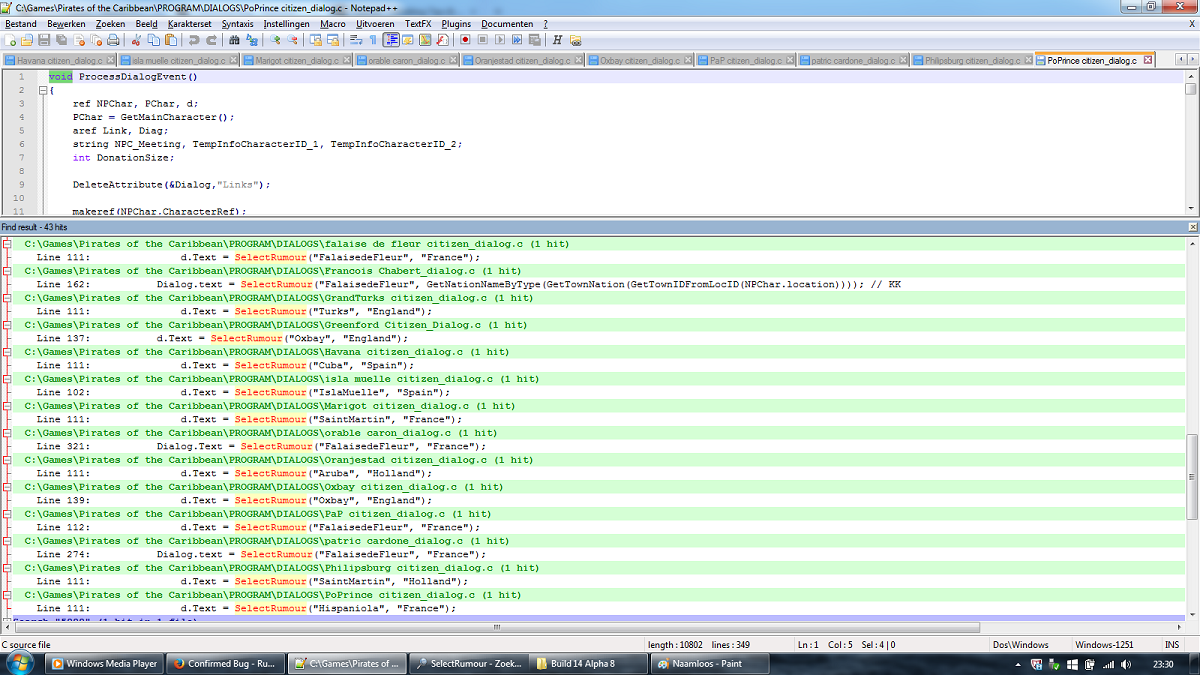
Task: Save the recorded macro icon
Action: [534, 40]
